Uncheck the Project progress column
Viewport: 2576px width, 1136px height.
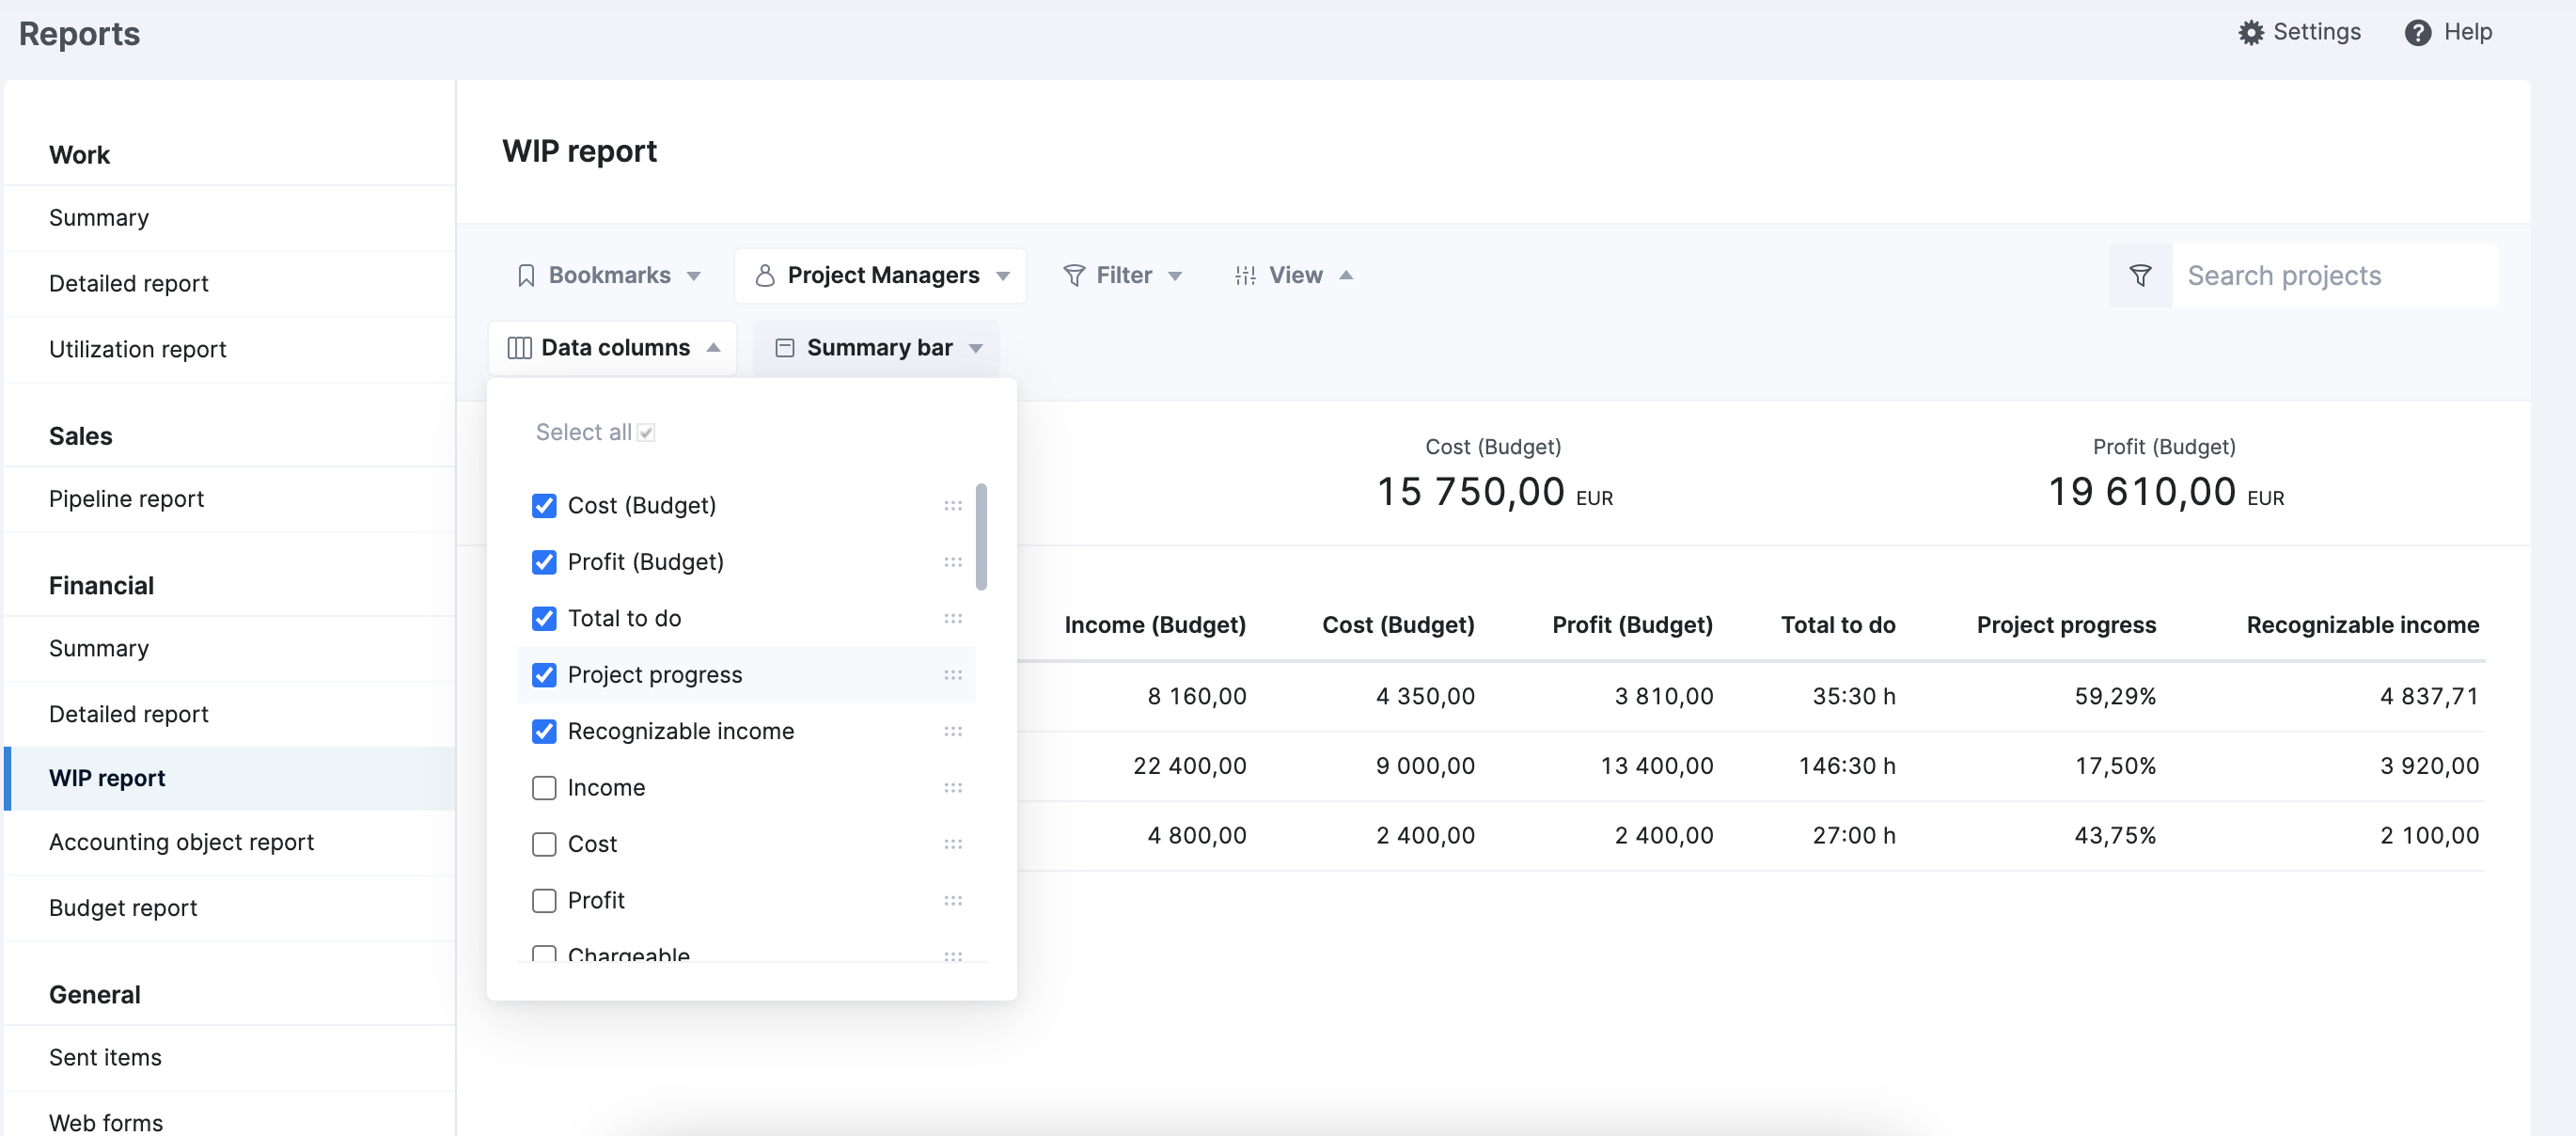coord(544,675)
